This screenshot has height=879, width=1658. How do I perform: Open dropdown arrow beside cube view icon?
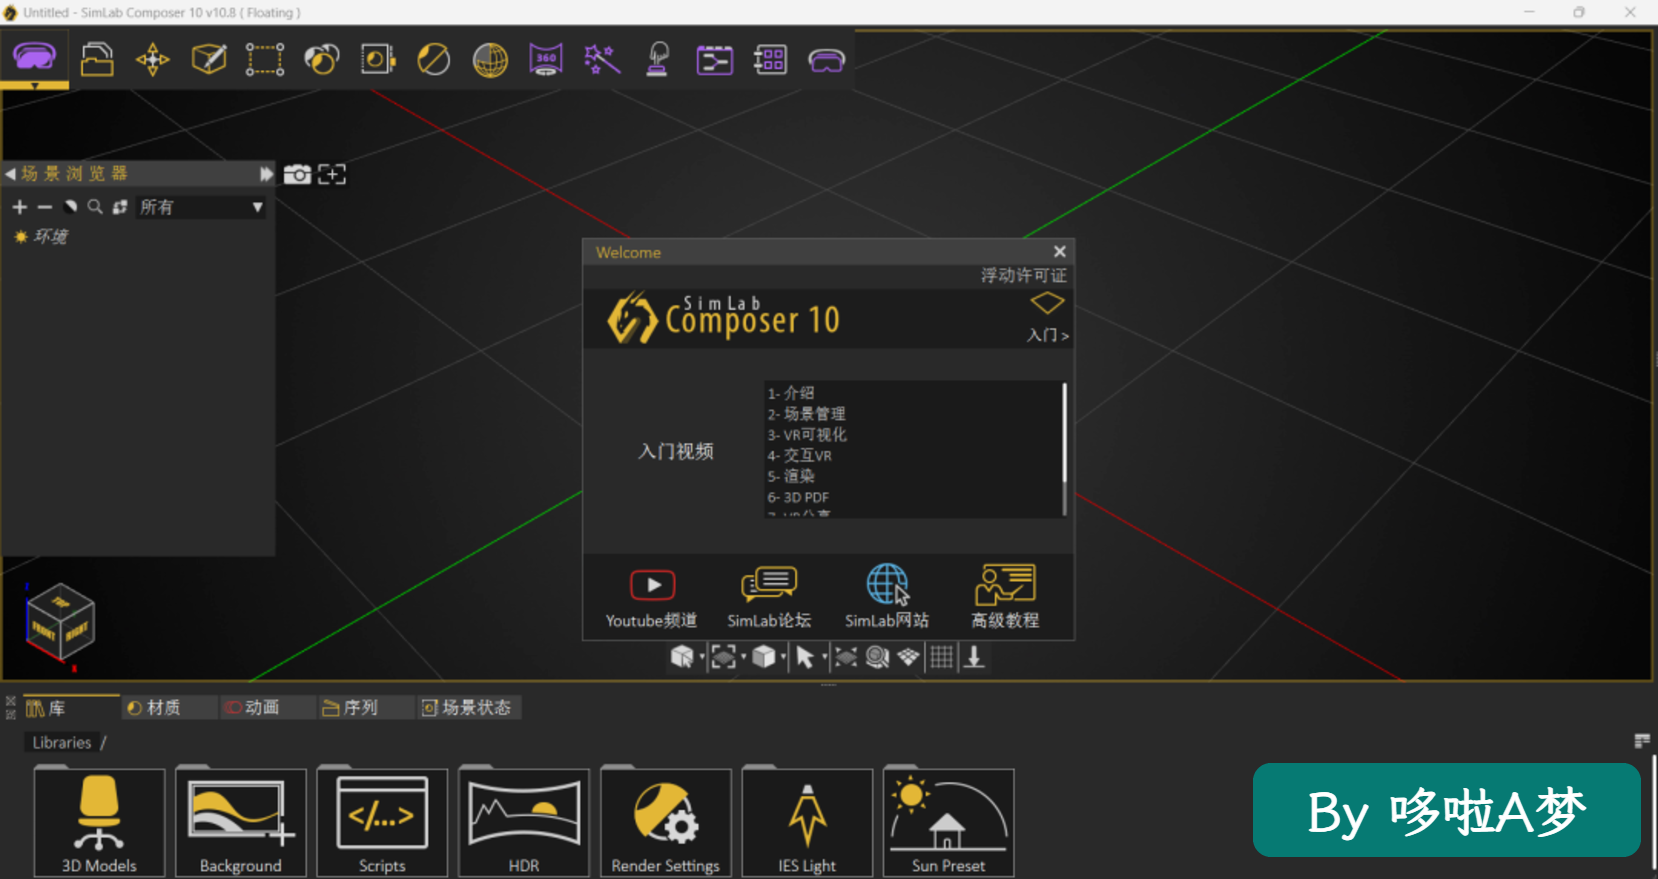click(702, 657)
